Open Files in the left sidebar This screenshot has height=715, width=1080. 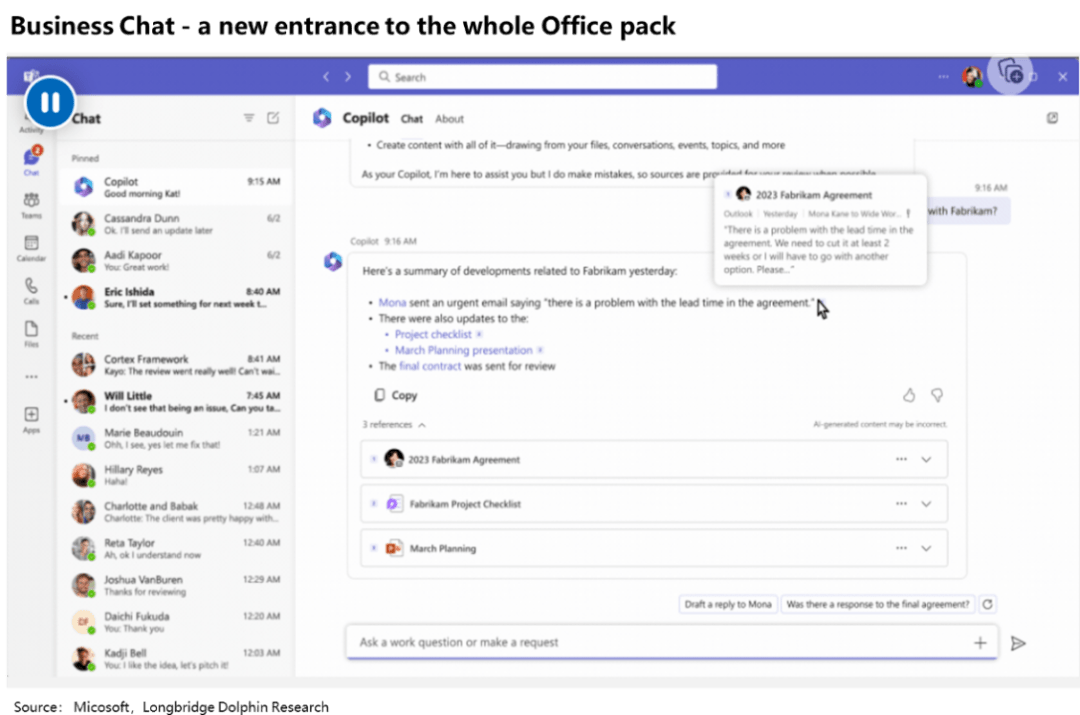click(31, 333)
